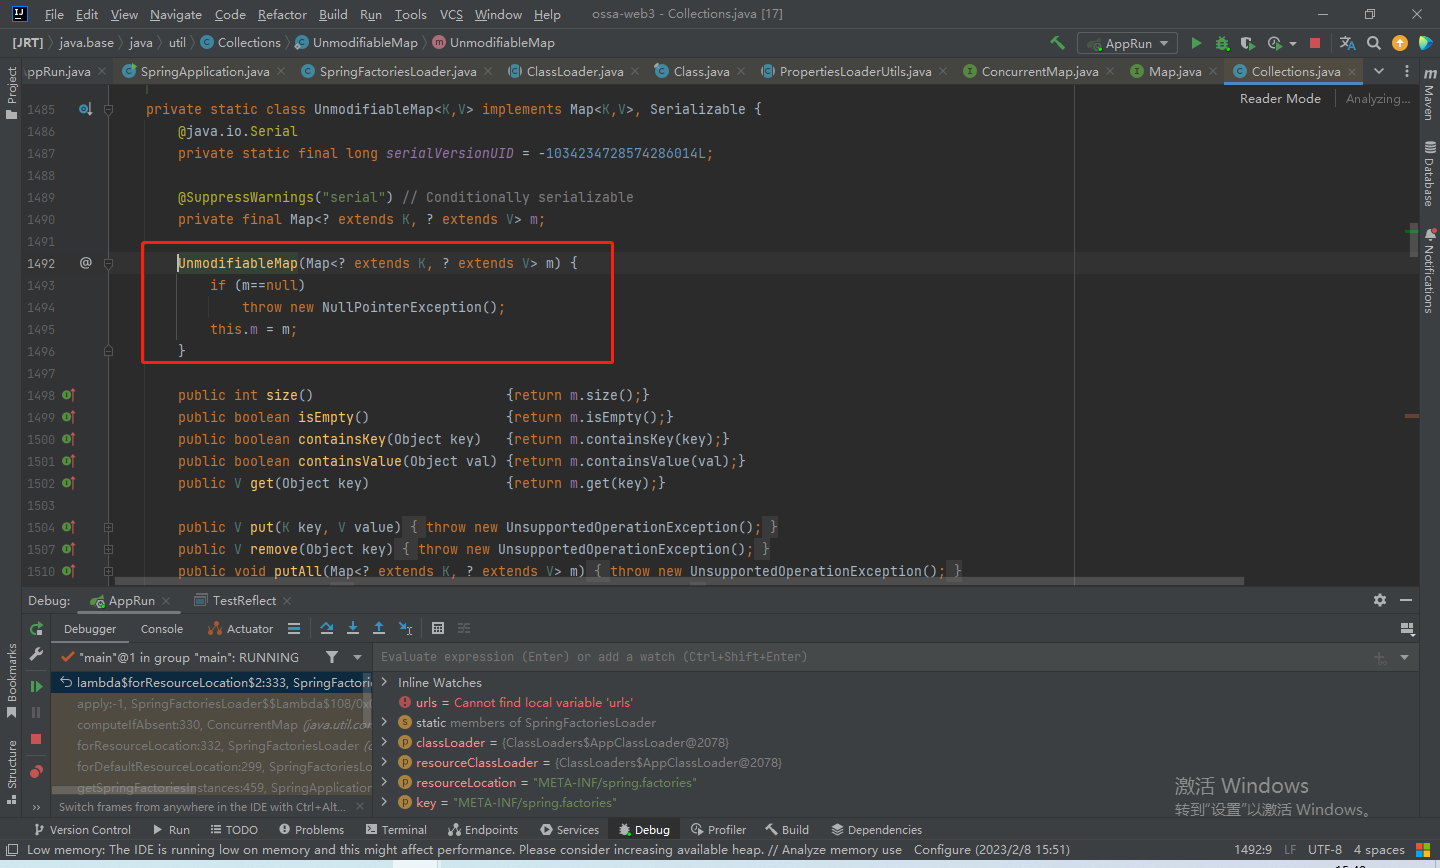
Task: Click the Step Into debugger icon
Action: pyautogui.click(x=353, y=628)
